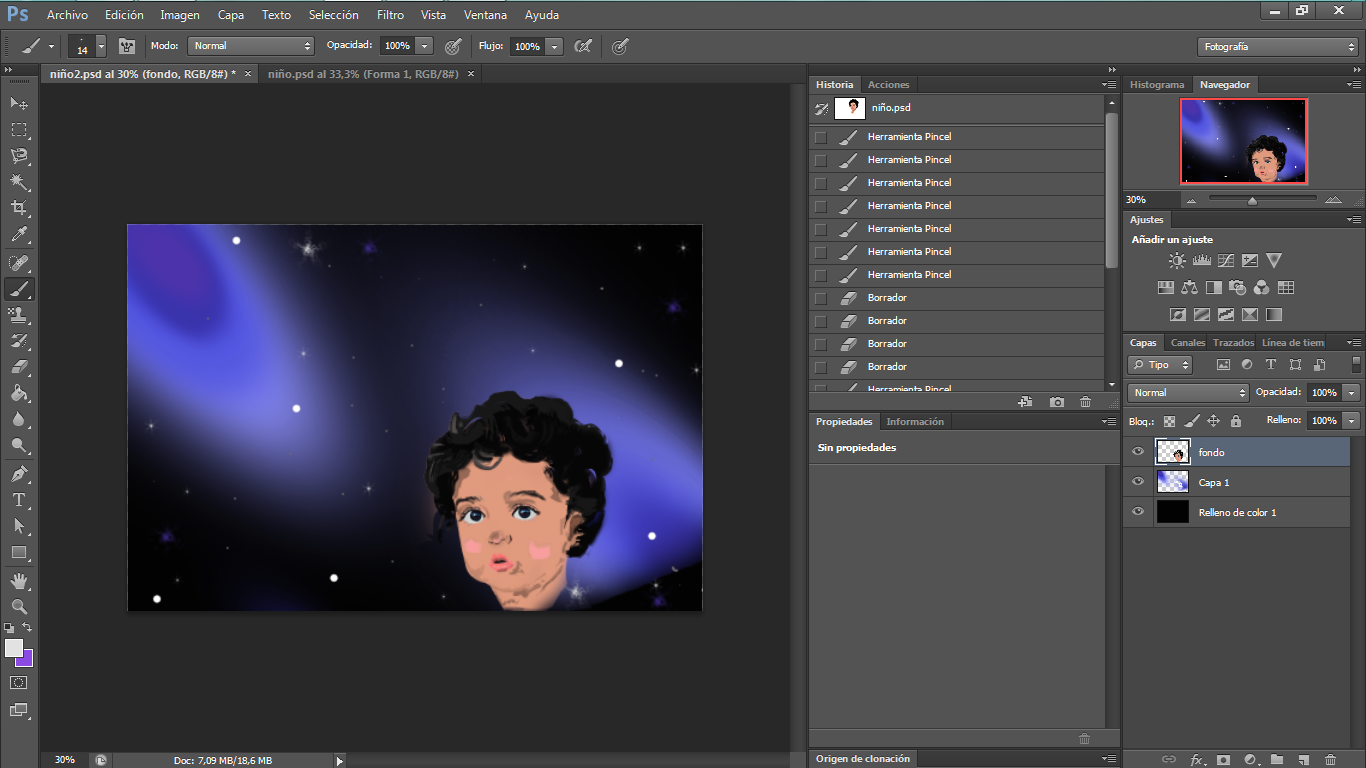The height and width of the screenshot is (768, 1366).
Task: Click the zoom percentage field in status bar
Action: coord(65,760)
